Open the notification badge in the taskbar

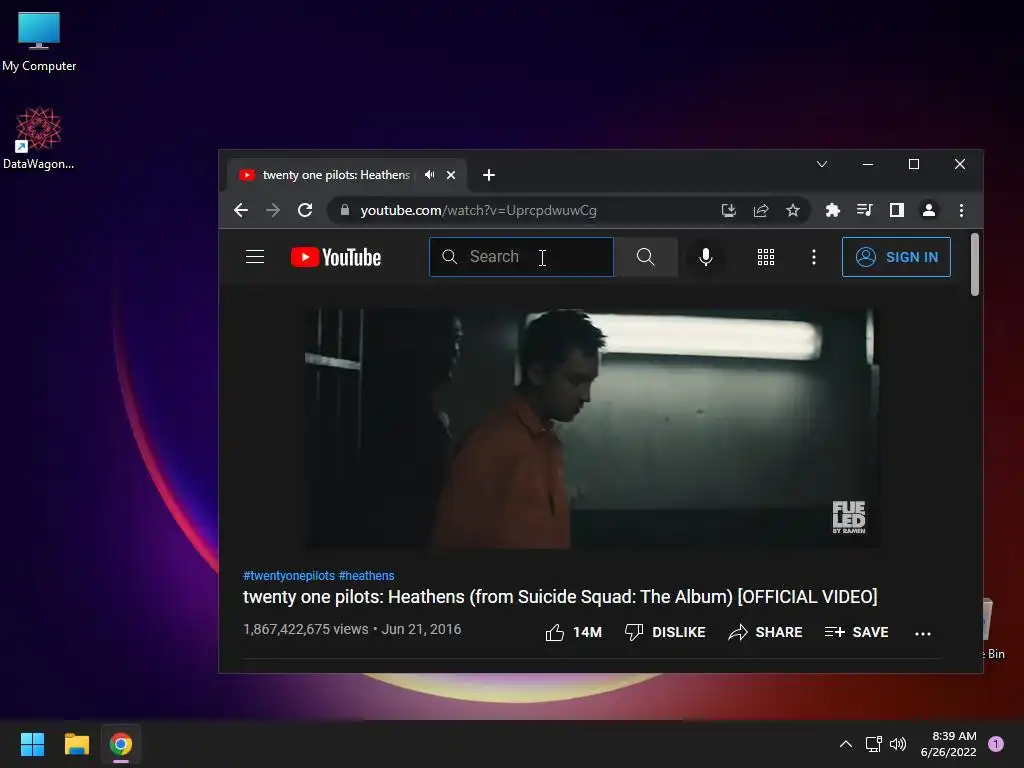(x=996, y=744)
